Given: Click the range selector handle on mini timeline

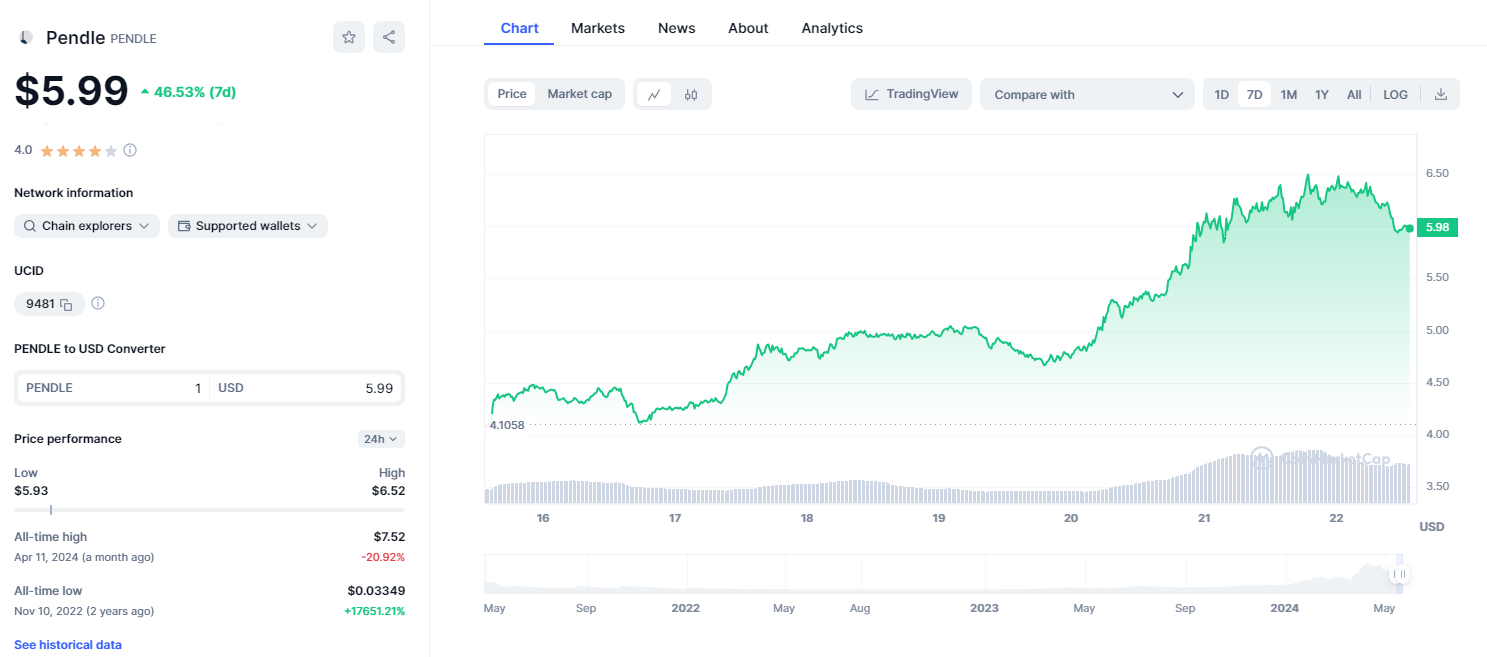Looking at the screenshot, I should tap(1400, 574).
